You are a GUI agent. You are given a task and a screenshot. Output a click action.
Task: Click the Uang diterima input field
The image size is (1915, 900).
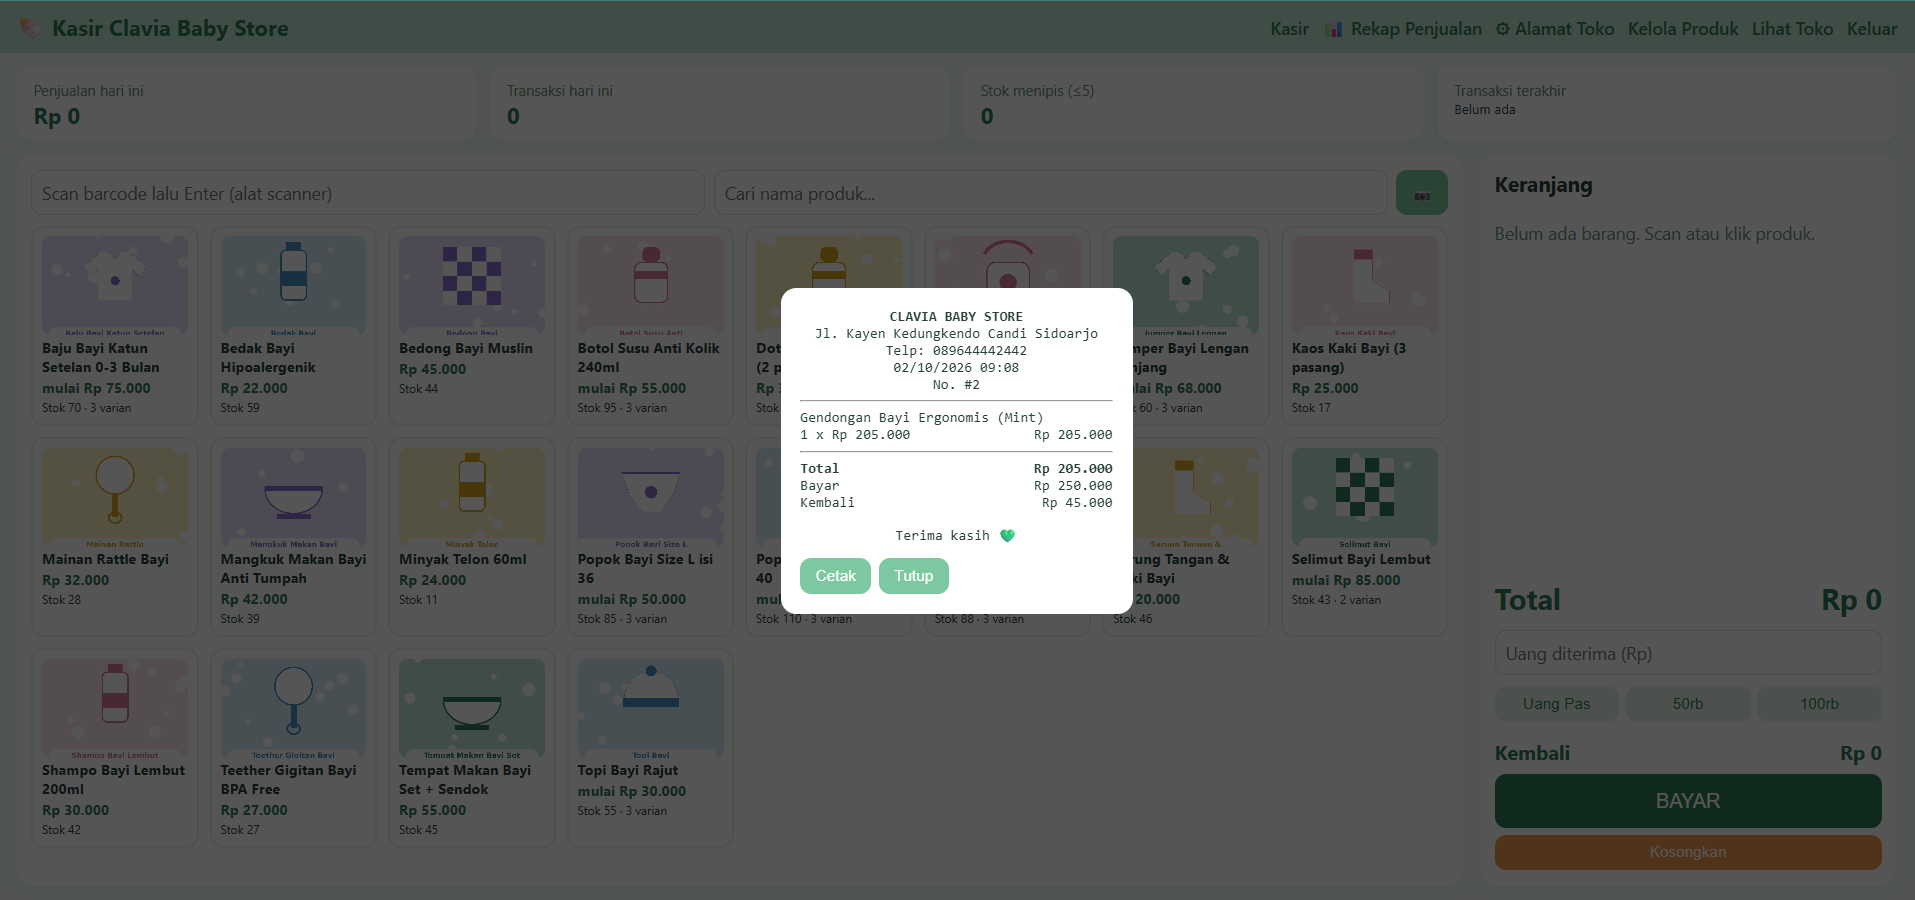coord(1688,653)
